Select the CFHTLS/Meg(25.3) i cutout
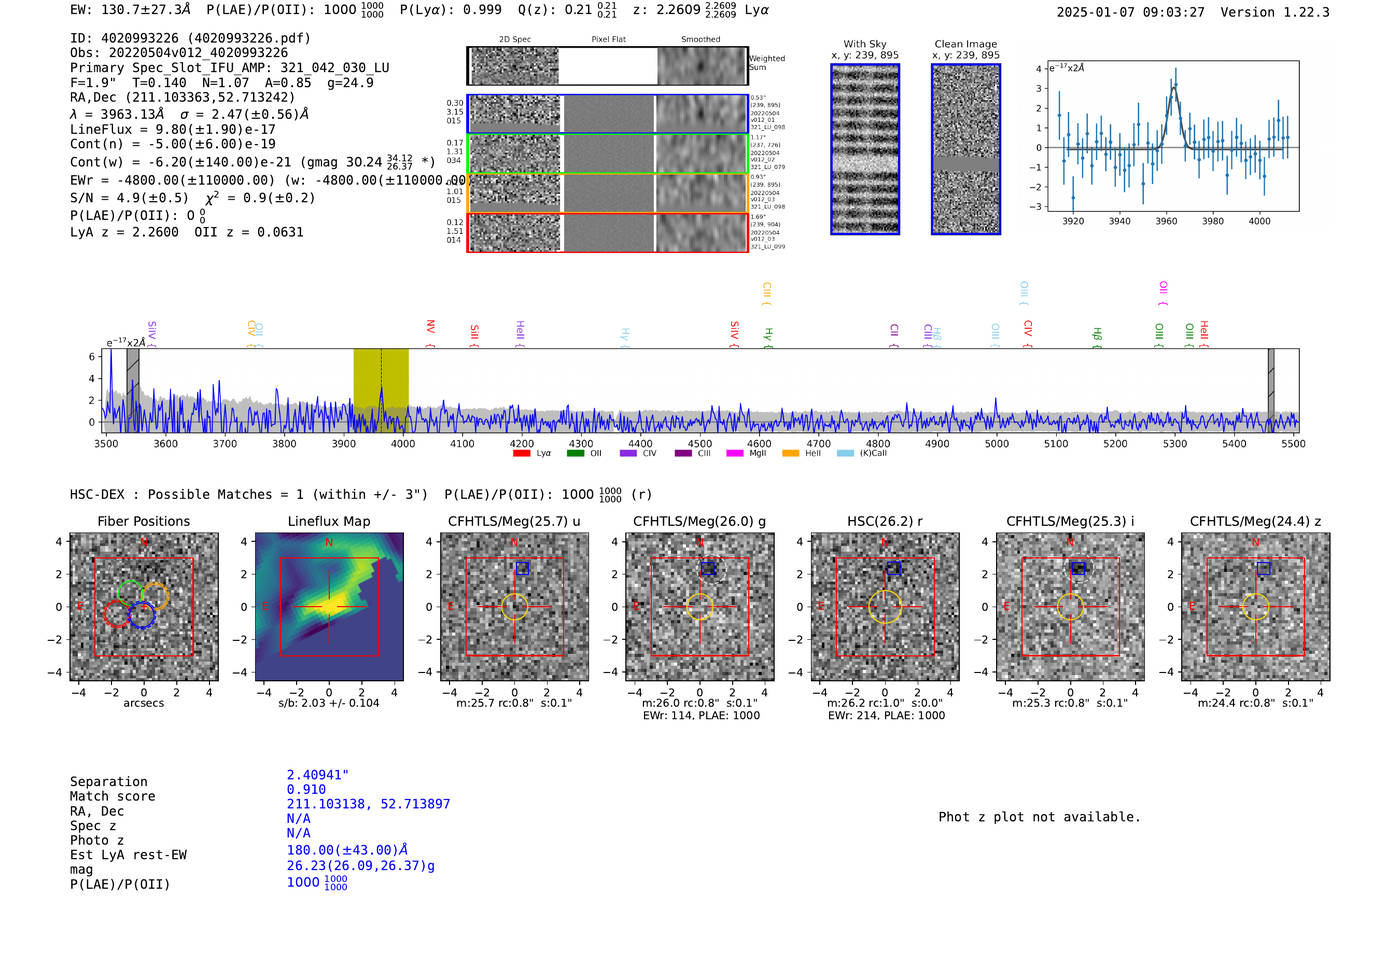 click(1070, 607)
